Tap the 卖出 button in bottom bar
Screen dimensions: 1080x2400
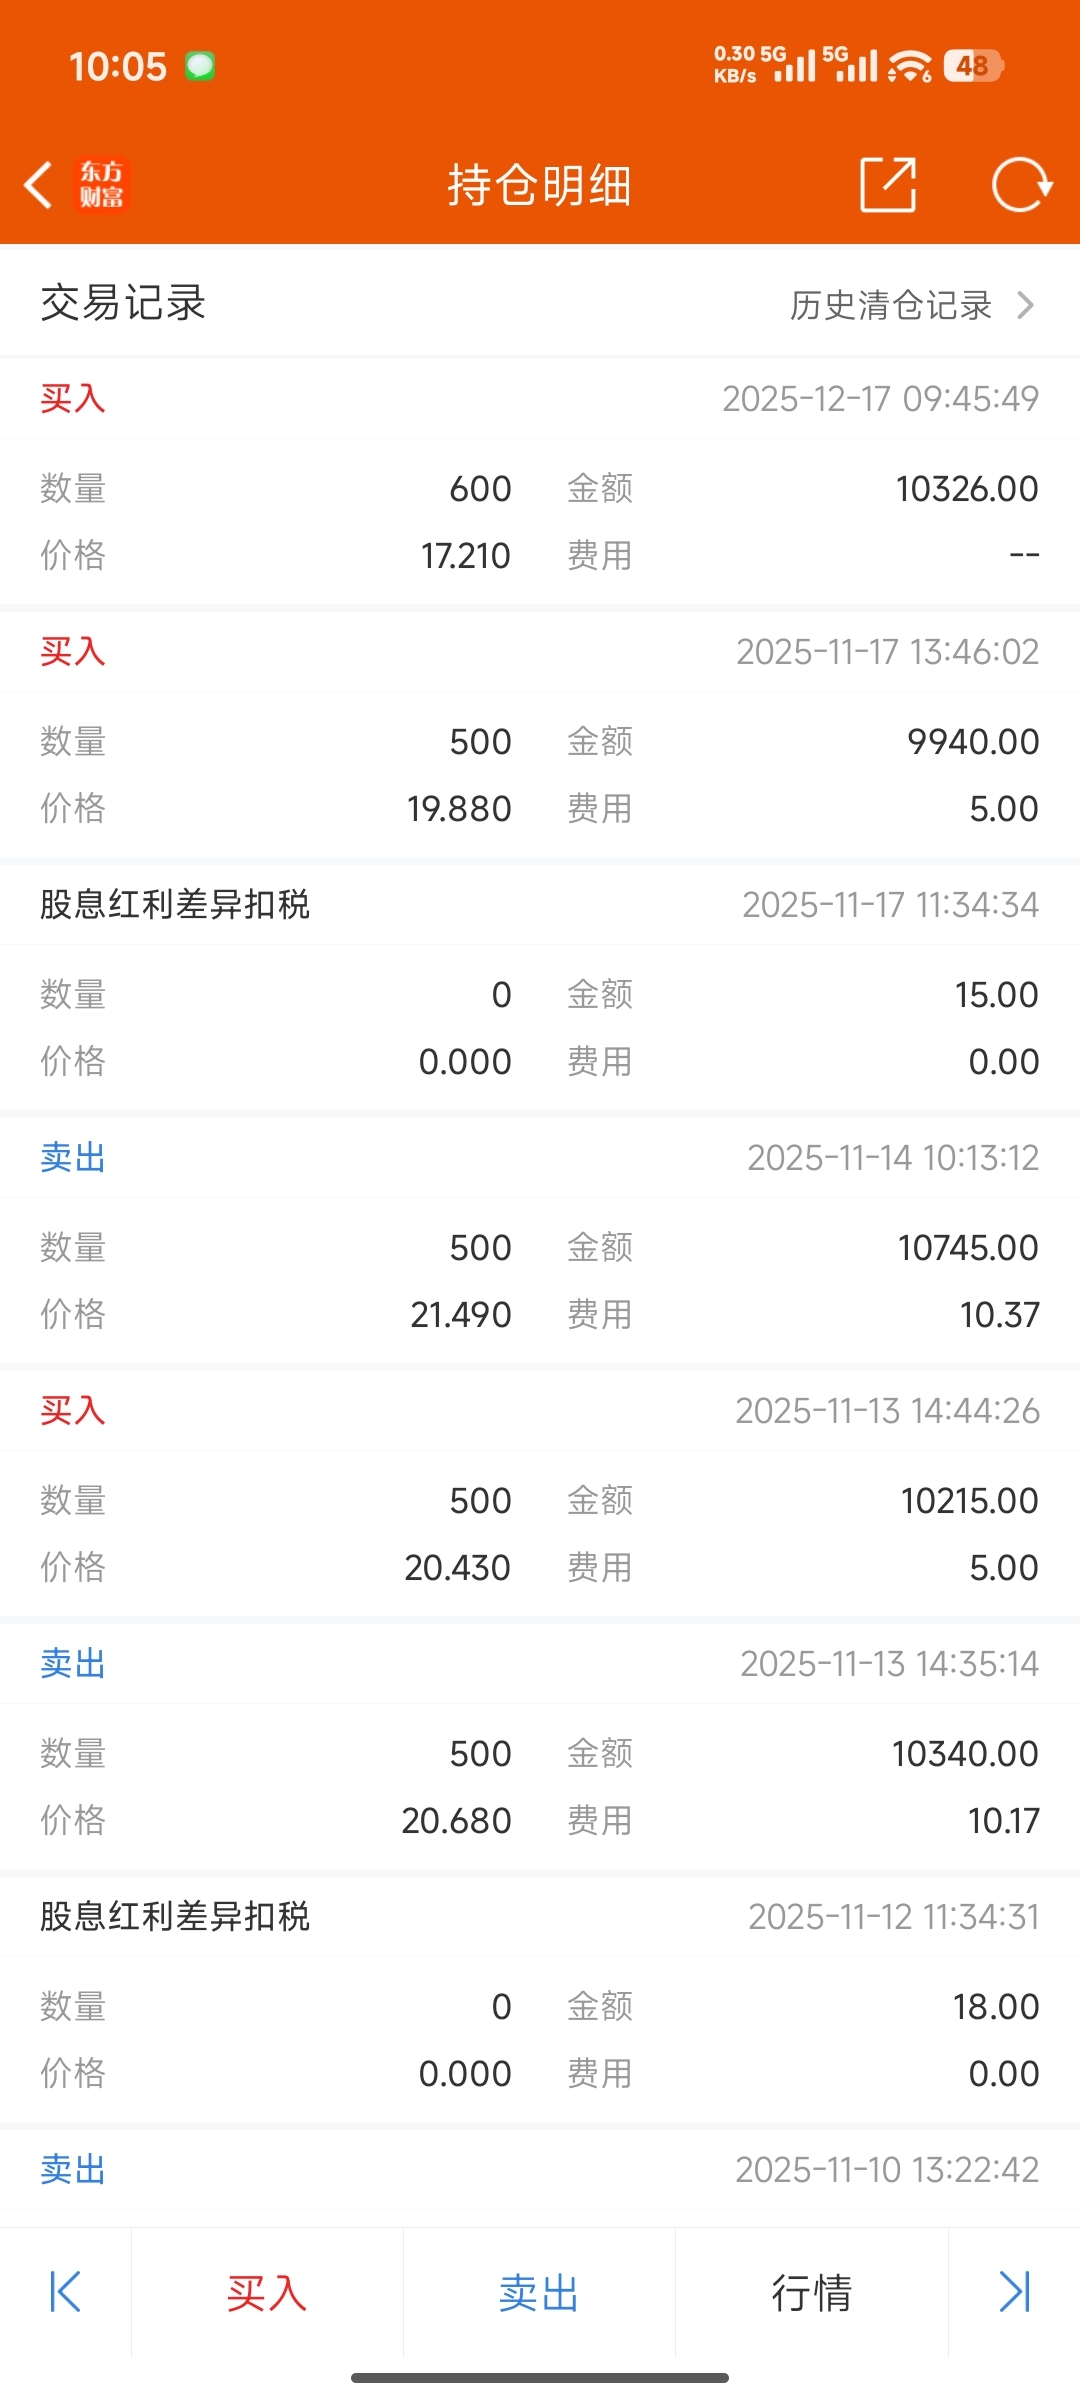click(539, 2293)
